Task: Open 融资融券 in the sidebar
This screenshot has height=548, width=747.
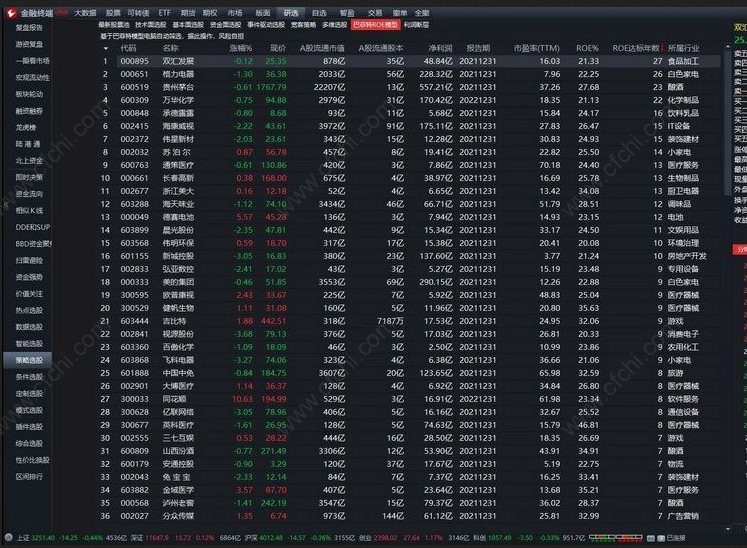Action: pos(29,111)
